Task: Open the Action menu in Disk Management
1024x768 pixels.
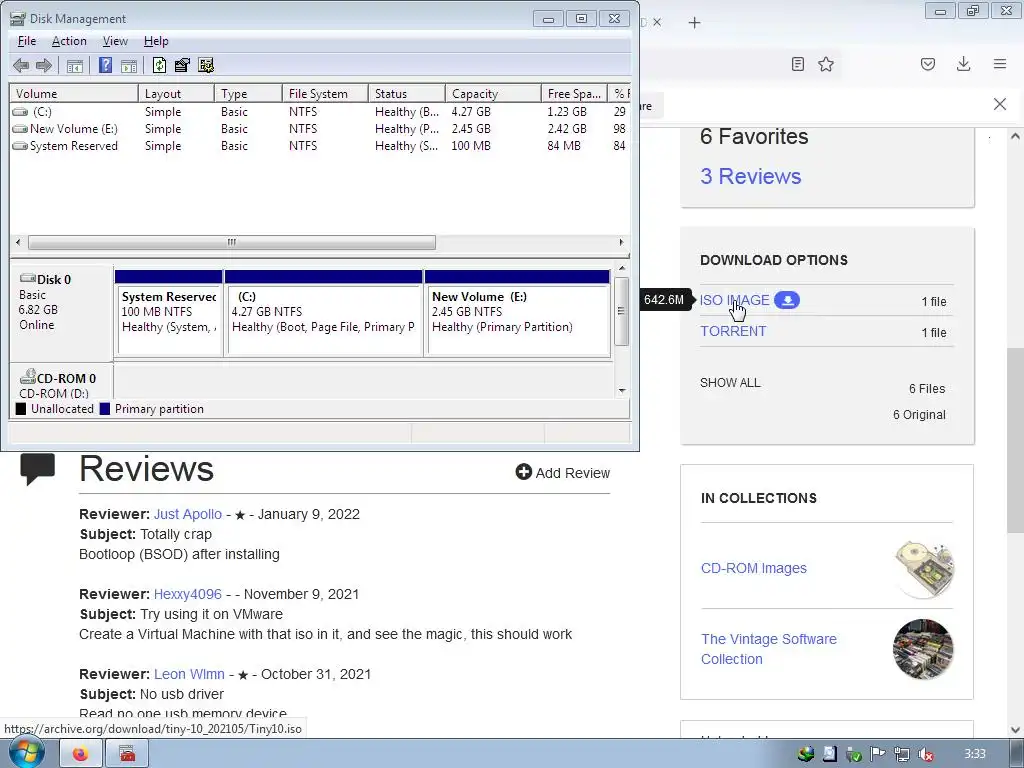Action: click(69, 41)
